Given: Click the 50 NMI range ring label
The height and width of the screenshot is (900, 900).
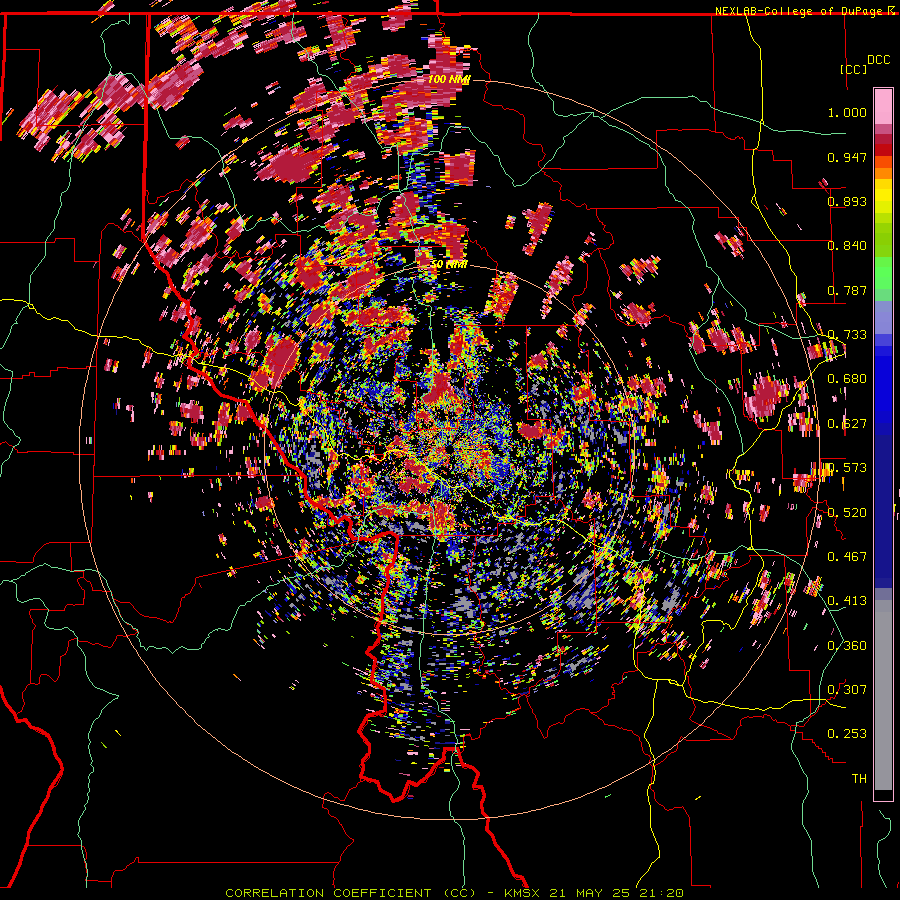Looking at the screenshot, I should click(x=449, y=264).
